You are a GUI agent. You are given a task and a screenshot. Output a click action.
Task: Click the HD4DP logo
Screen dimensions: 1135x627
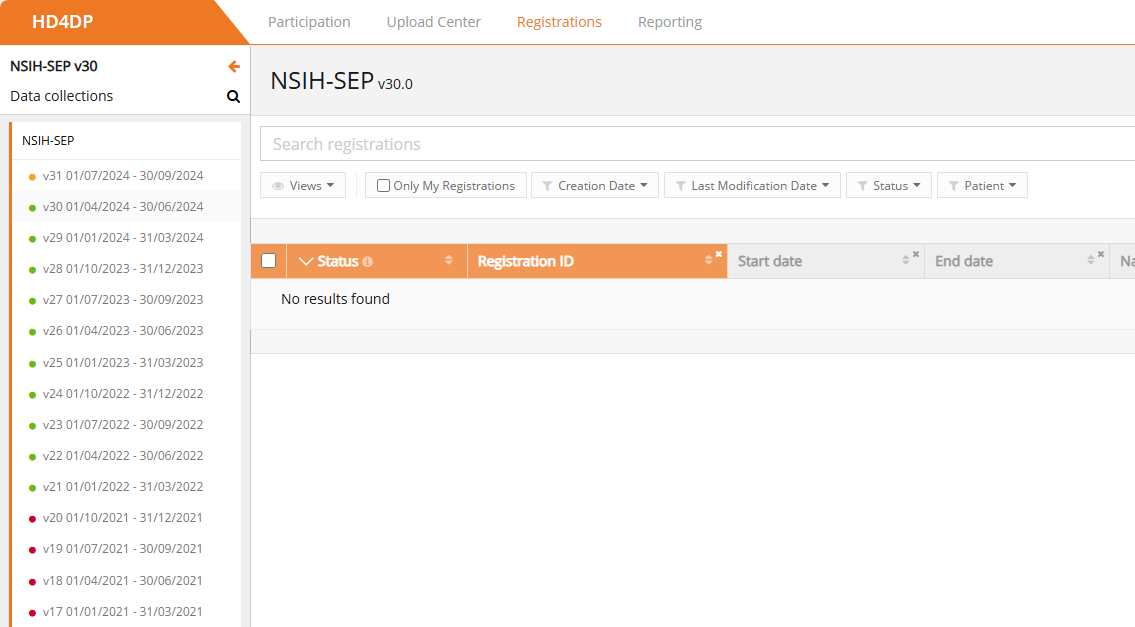pyautogui.click(x=62, y=22)
